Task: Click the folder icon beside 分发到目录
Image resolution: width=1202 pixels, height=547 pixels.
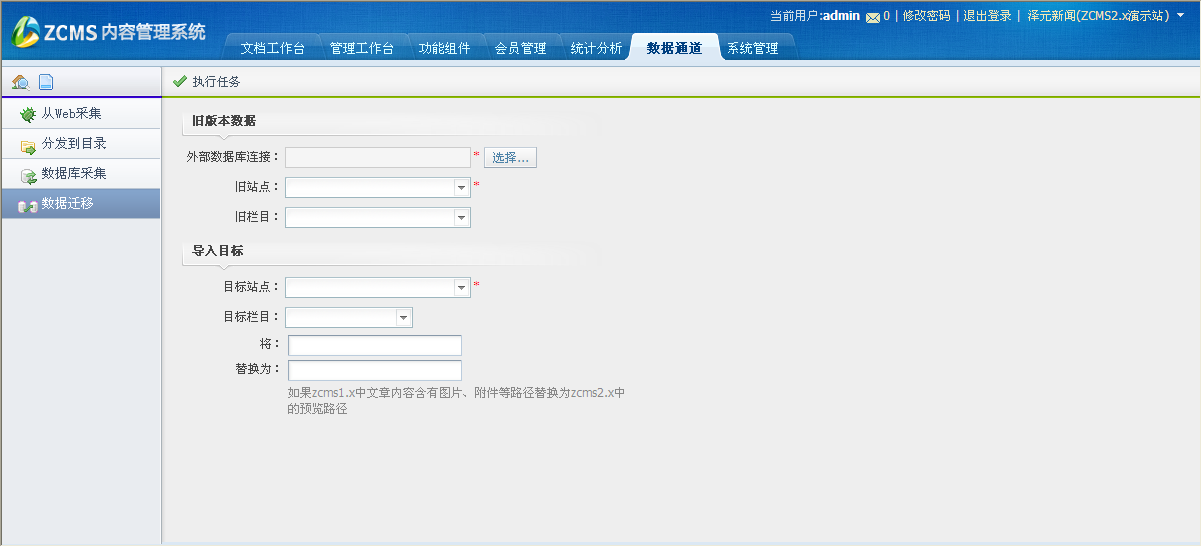Action: [28, 146]
